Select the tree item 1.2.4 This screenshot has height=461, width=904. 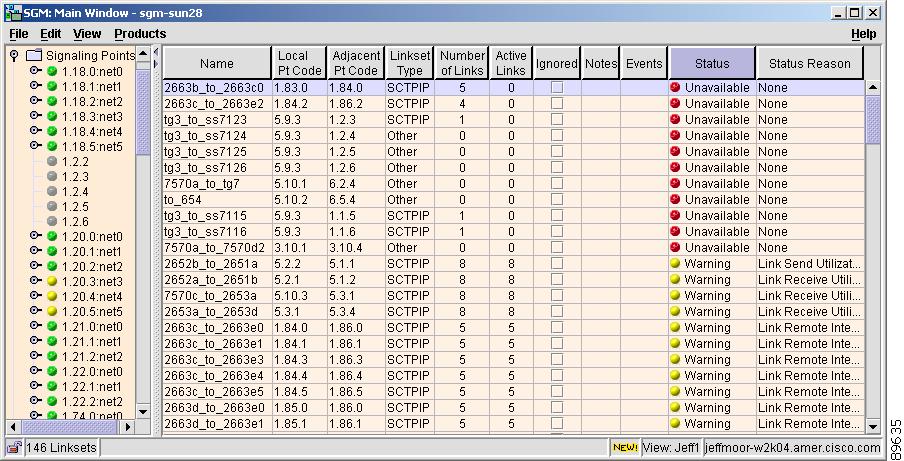click(75, 192)
